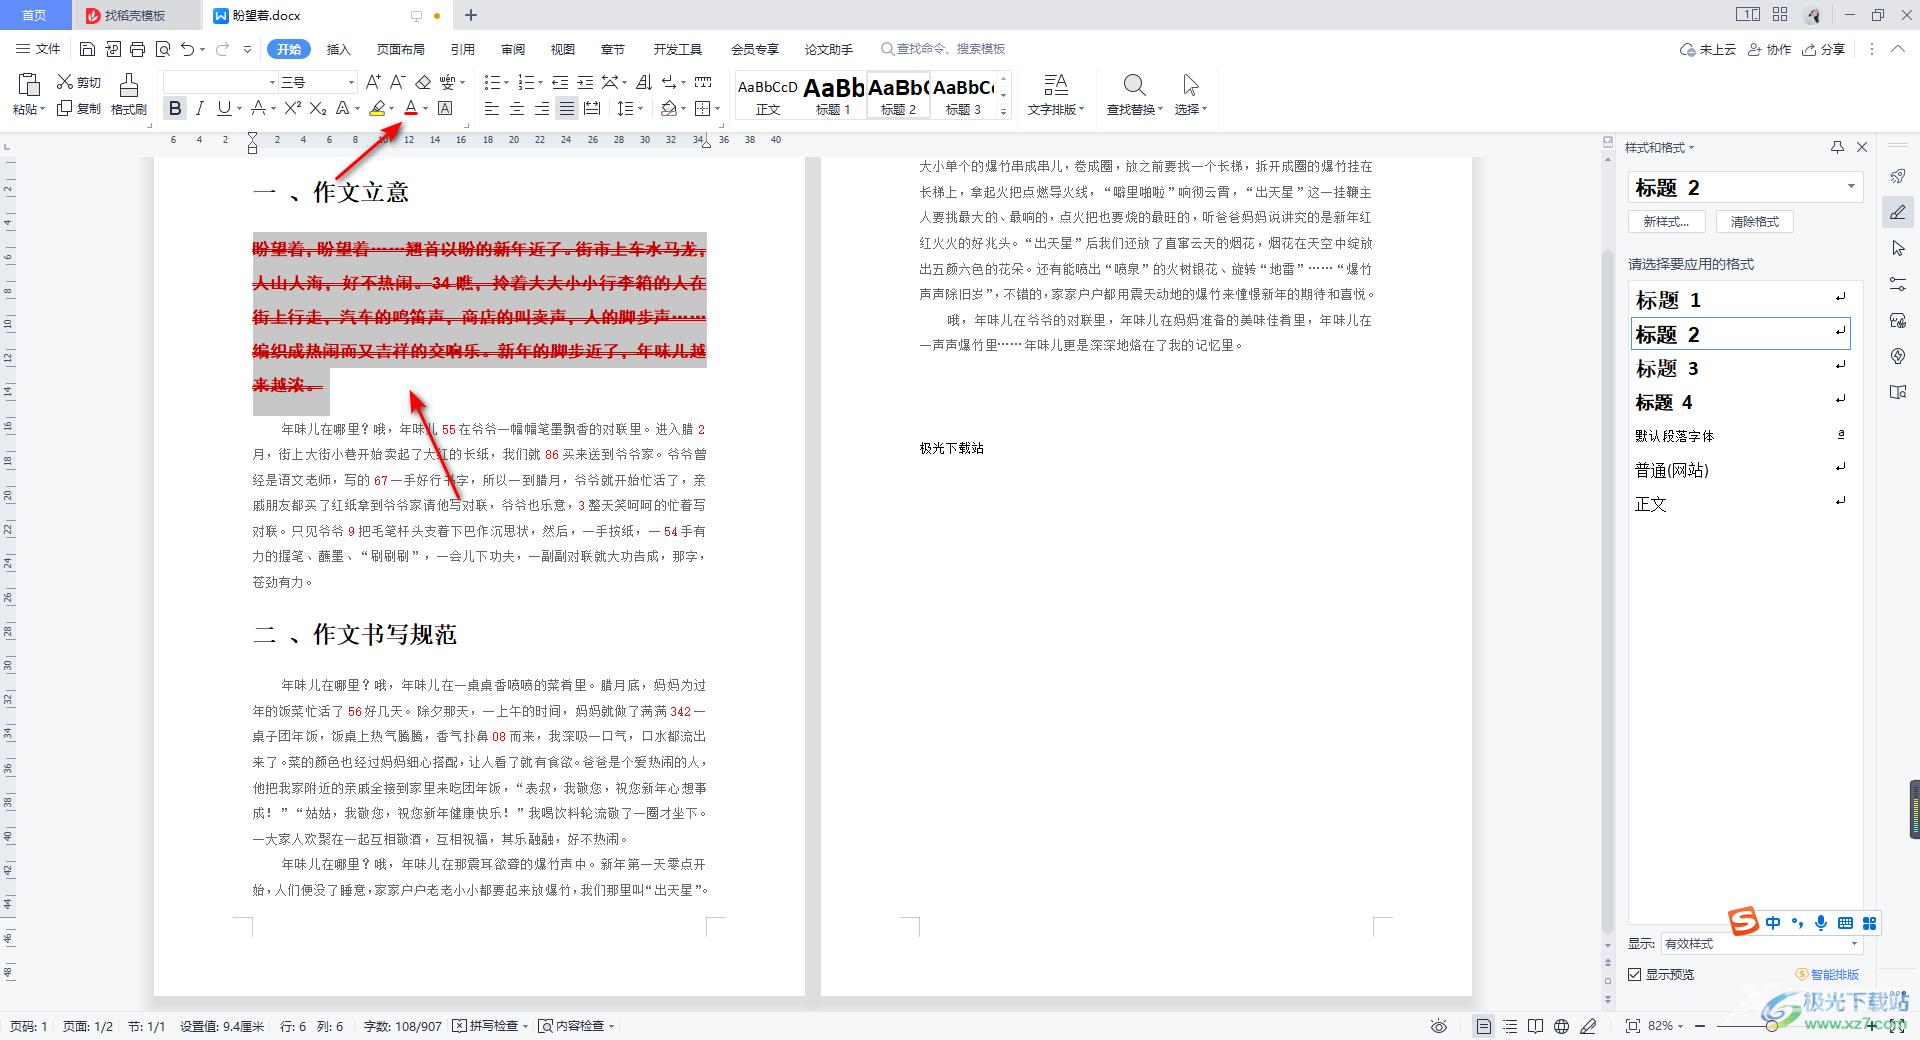Switch to web layout view in status bar
This screenshot has width=1920, height=1040.
1561,1026
